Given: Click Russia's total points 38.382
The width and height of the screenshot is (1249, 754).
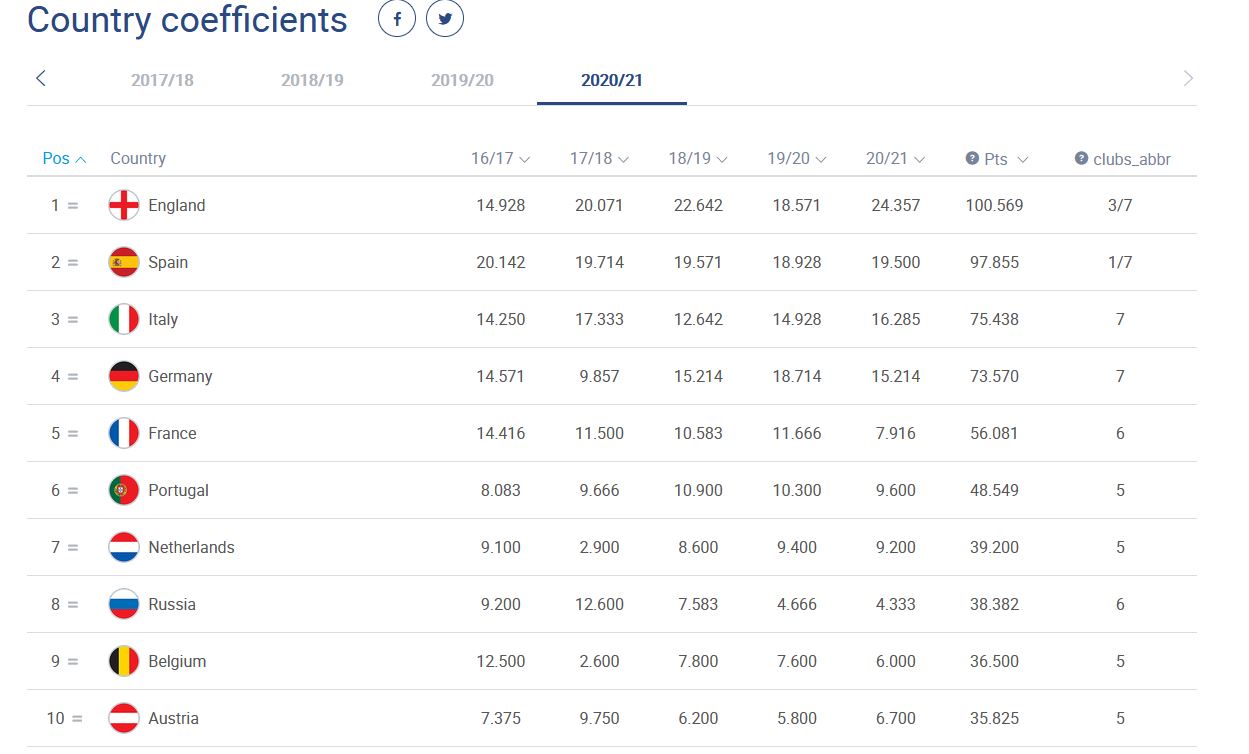Looking at the screenshot, I should click(995, 604).
